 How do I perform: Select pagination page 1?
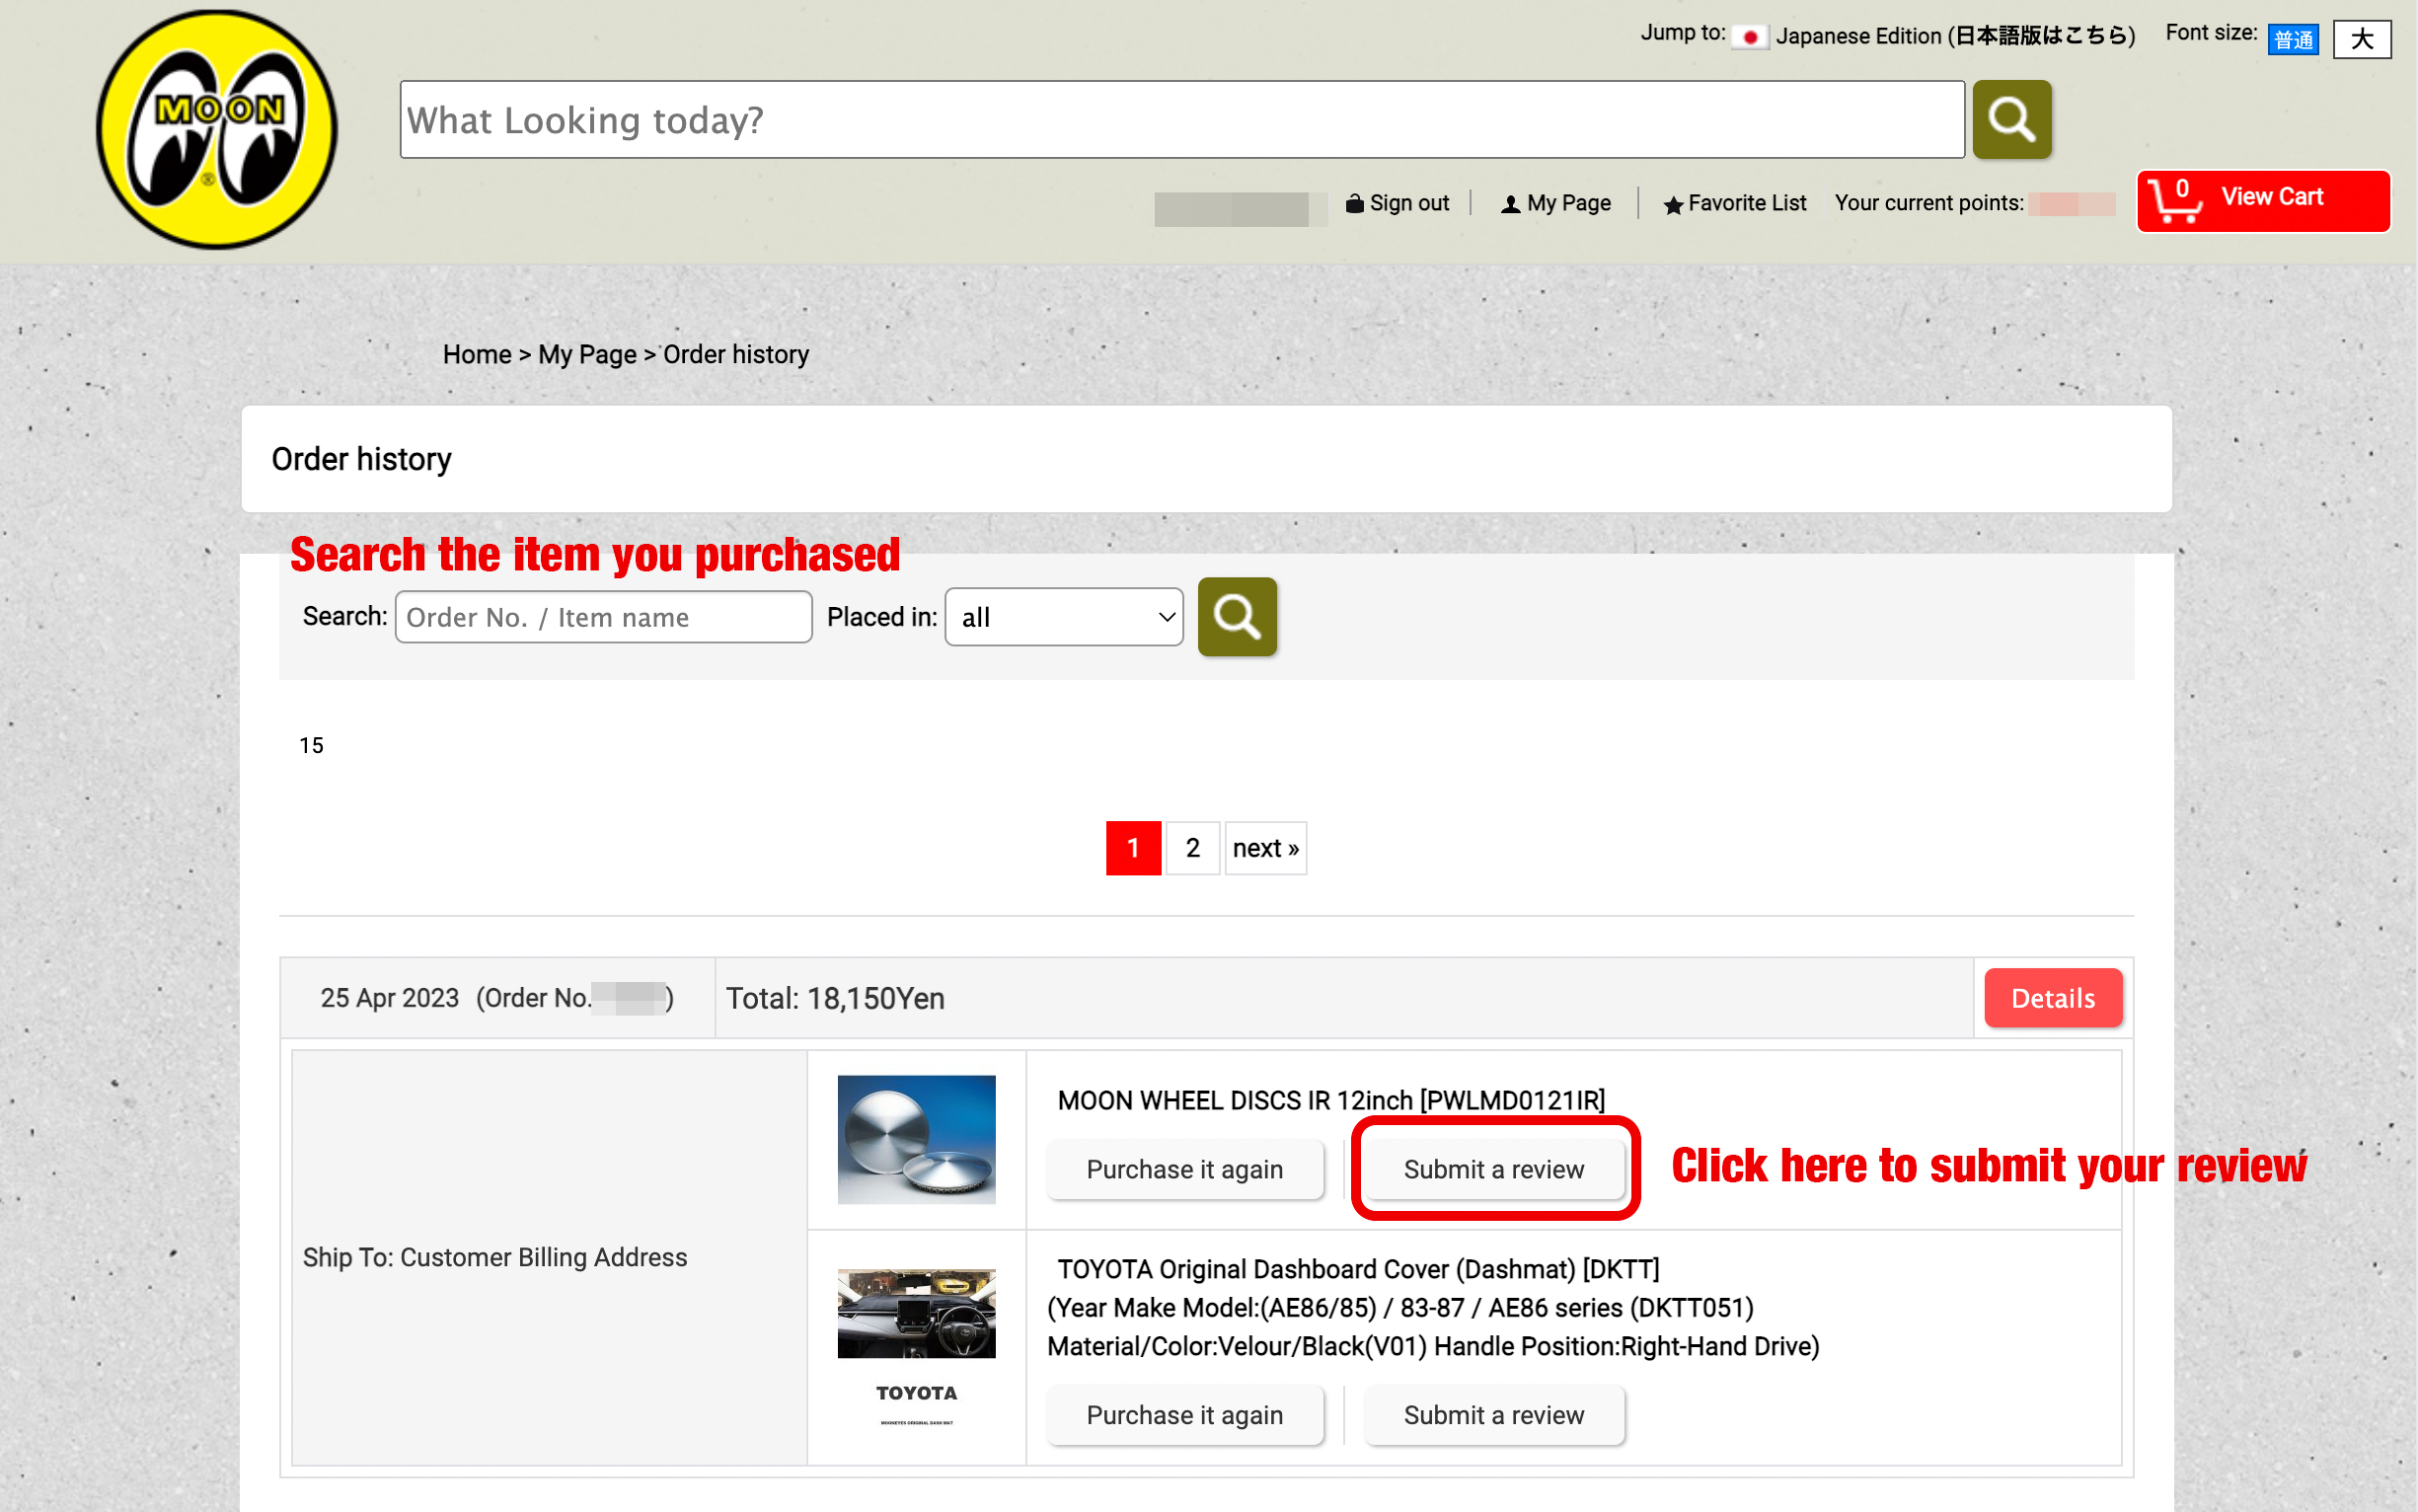tap(1133, 847)
